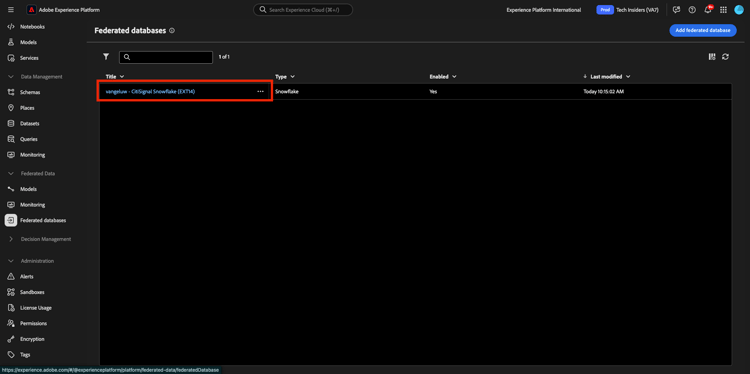This screenshot has width=750, height=374.
Task: Click Experience Platform International org name
Action: tap(544, 10)
